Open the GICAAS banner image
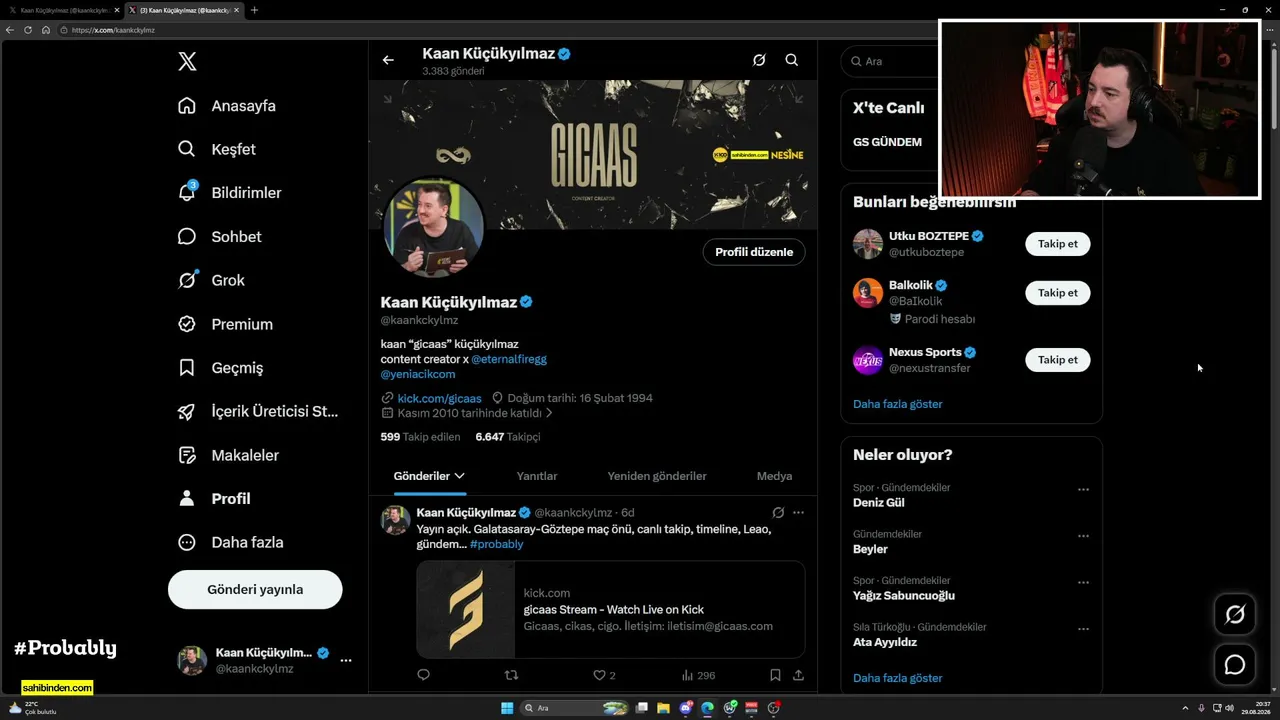The height and width of the screenshot is (720, 1280). [593, 155]
